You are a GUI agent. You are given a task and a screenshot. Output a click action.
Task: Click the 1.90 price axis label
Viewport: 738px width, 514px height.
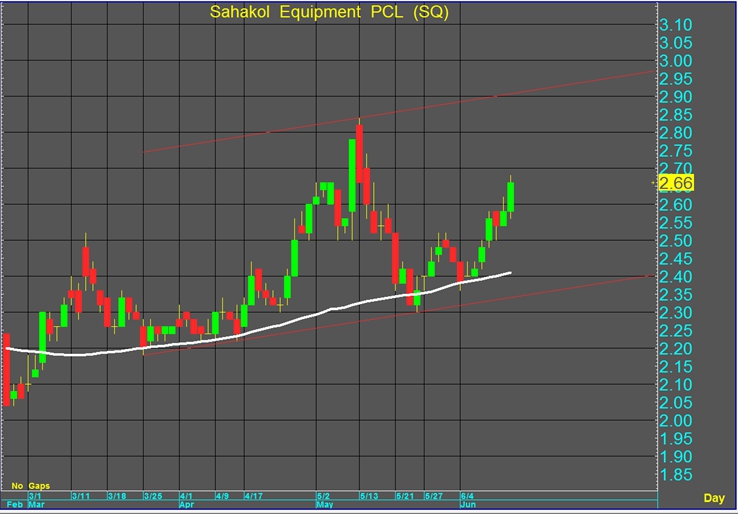pos(676,457)
